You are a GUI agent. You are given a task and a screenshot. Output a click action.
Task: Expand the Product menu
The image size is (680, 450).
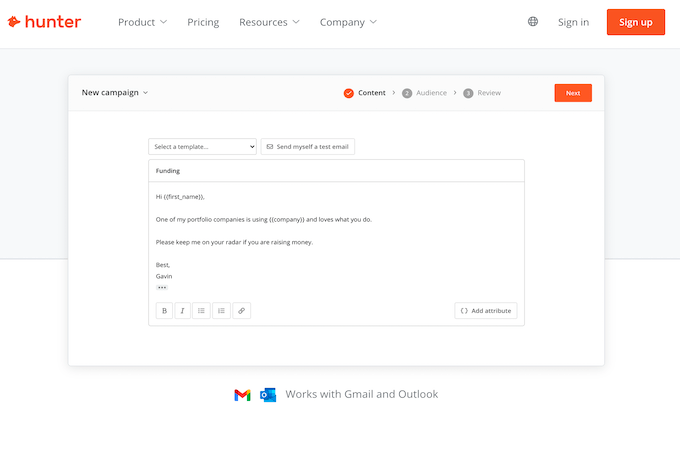coord(142,22)
